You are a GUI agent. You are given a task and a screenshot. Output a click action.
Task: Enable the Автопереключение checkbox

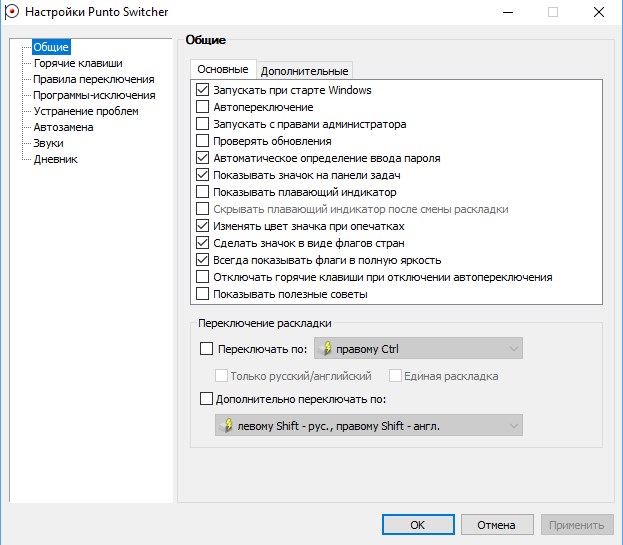coord(204,107)
